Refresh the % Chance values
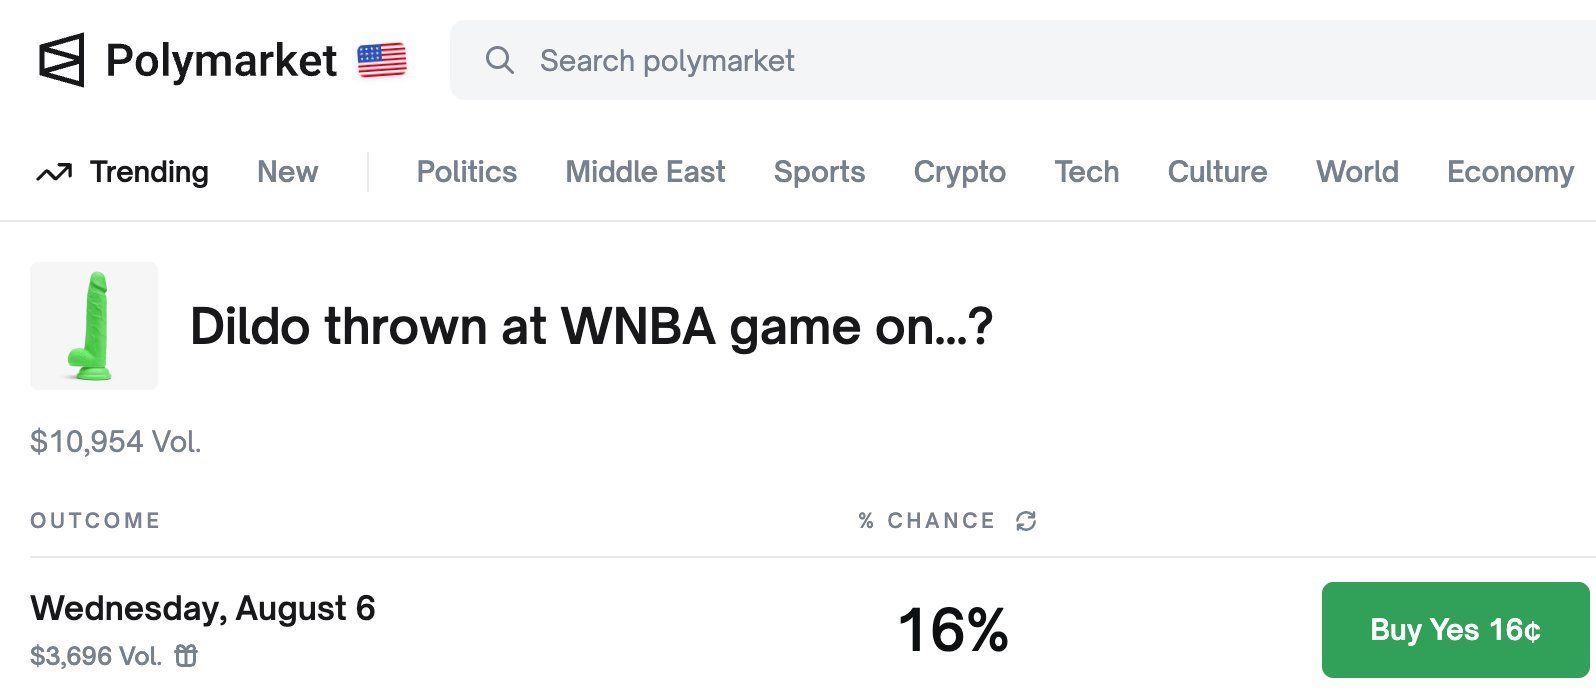 (1024, 521)
